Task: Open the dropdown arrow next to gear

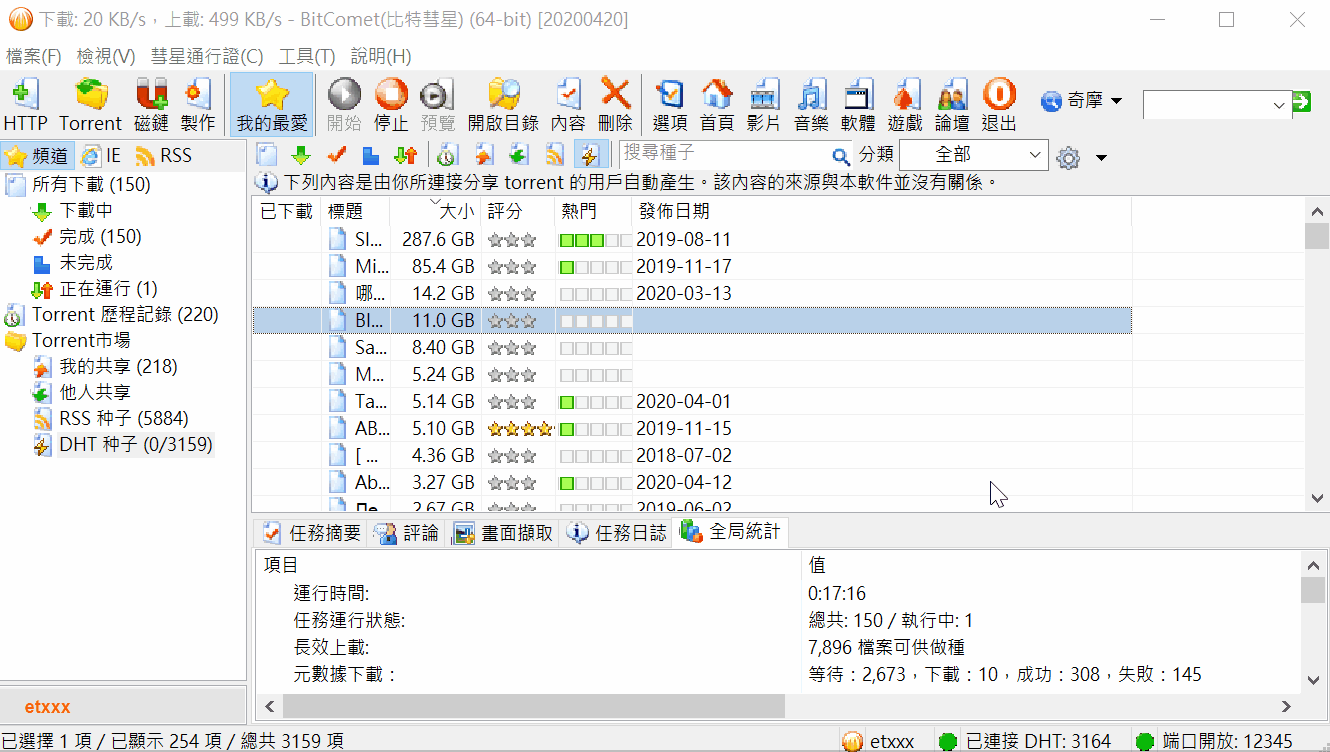Action: tap(1101, 158)
